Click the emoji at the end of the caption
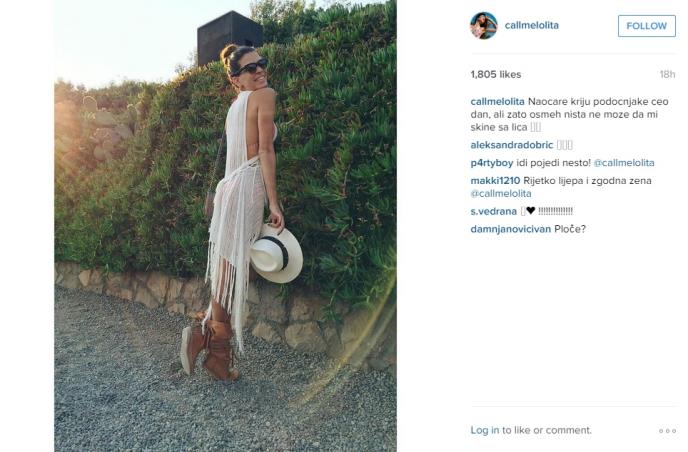Screen dimensions: 688x452 click(535, 127)
